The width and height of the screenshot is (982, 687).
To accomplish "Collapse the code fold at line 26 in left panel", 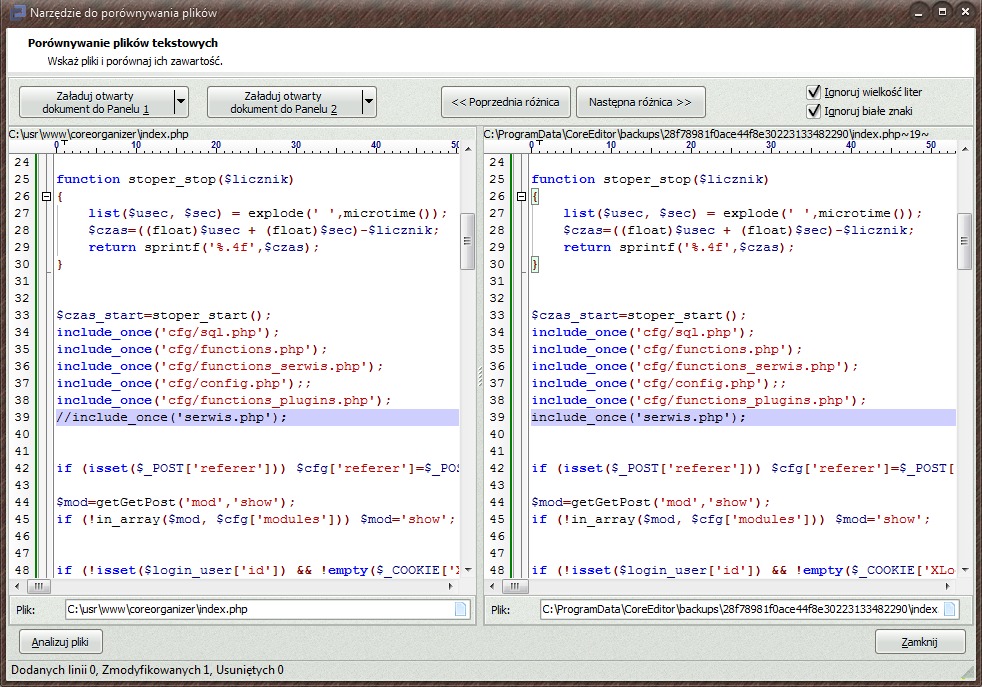I will pyautogui.click(x=46, y=196).
